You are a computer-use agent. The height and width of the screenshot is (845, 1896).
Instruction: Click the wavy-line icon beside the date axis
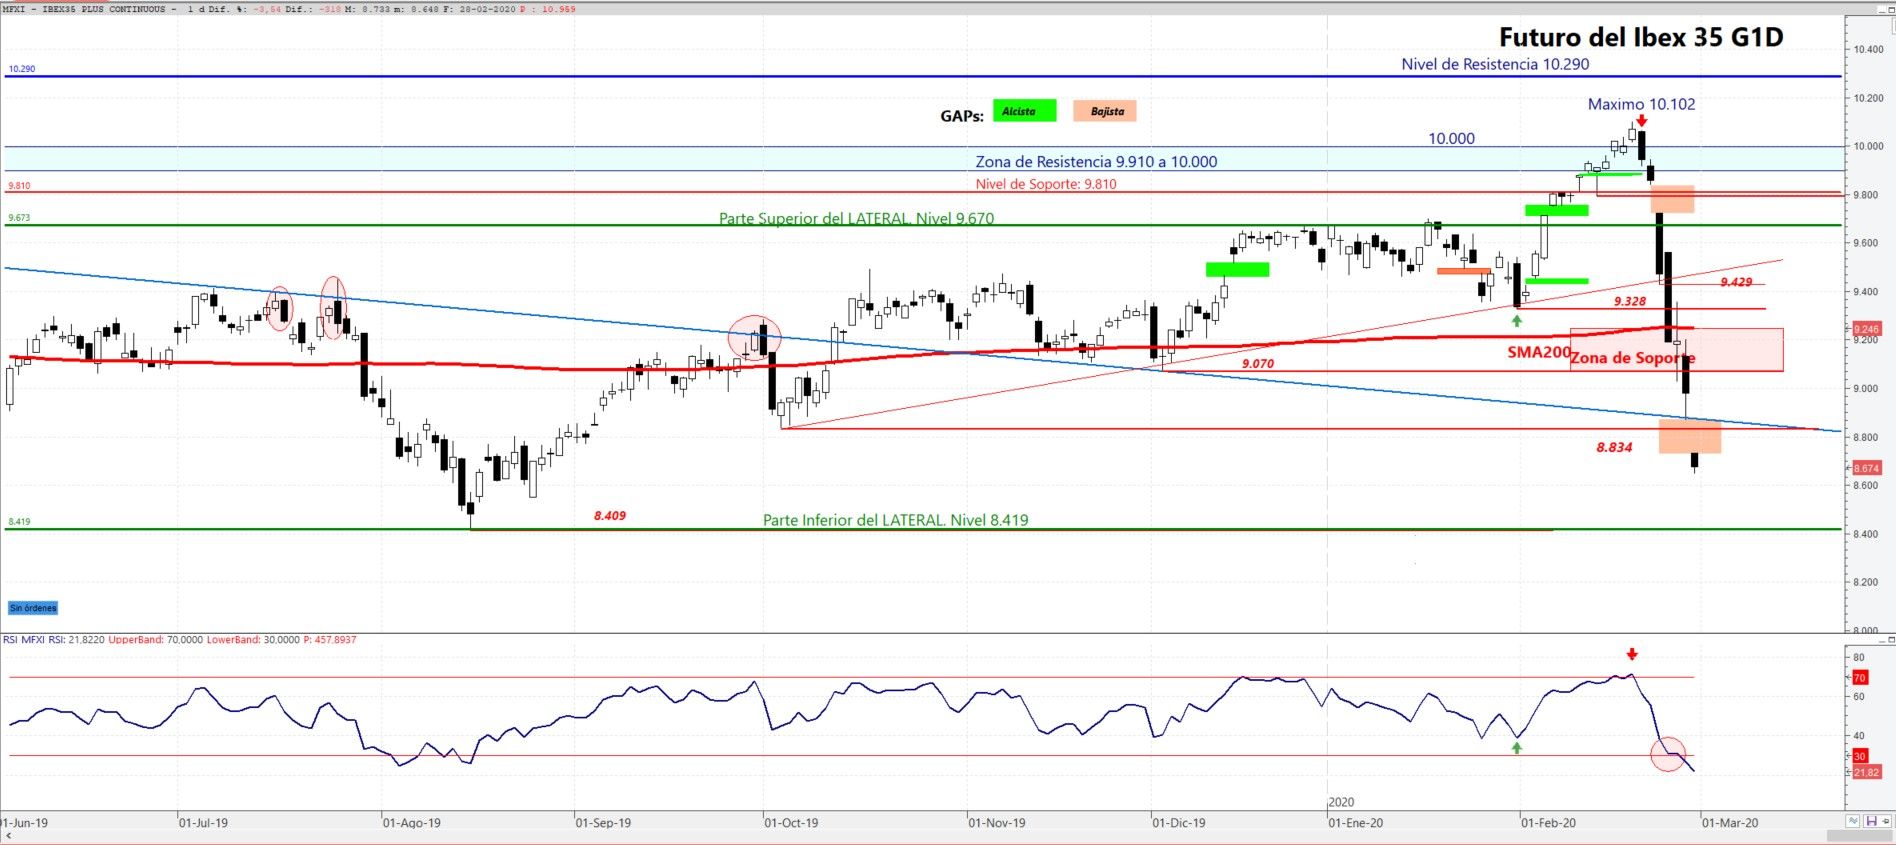point(1853,821)
